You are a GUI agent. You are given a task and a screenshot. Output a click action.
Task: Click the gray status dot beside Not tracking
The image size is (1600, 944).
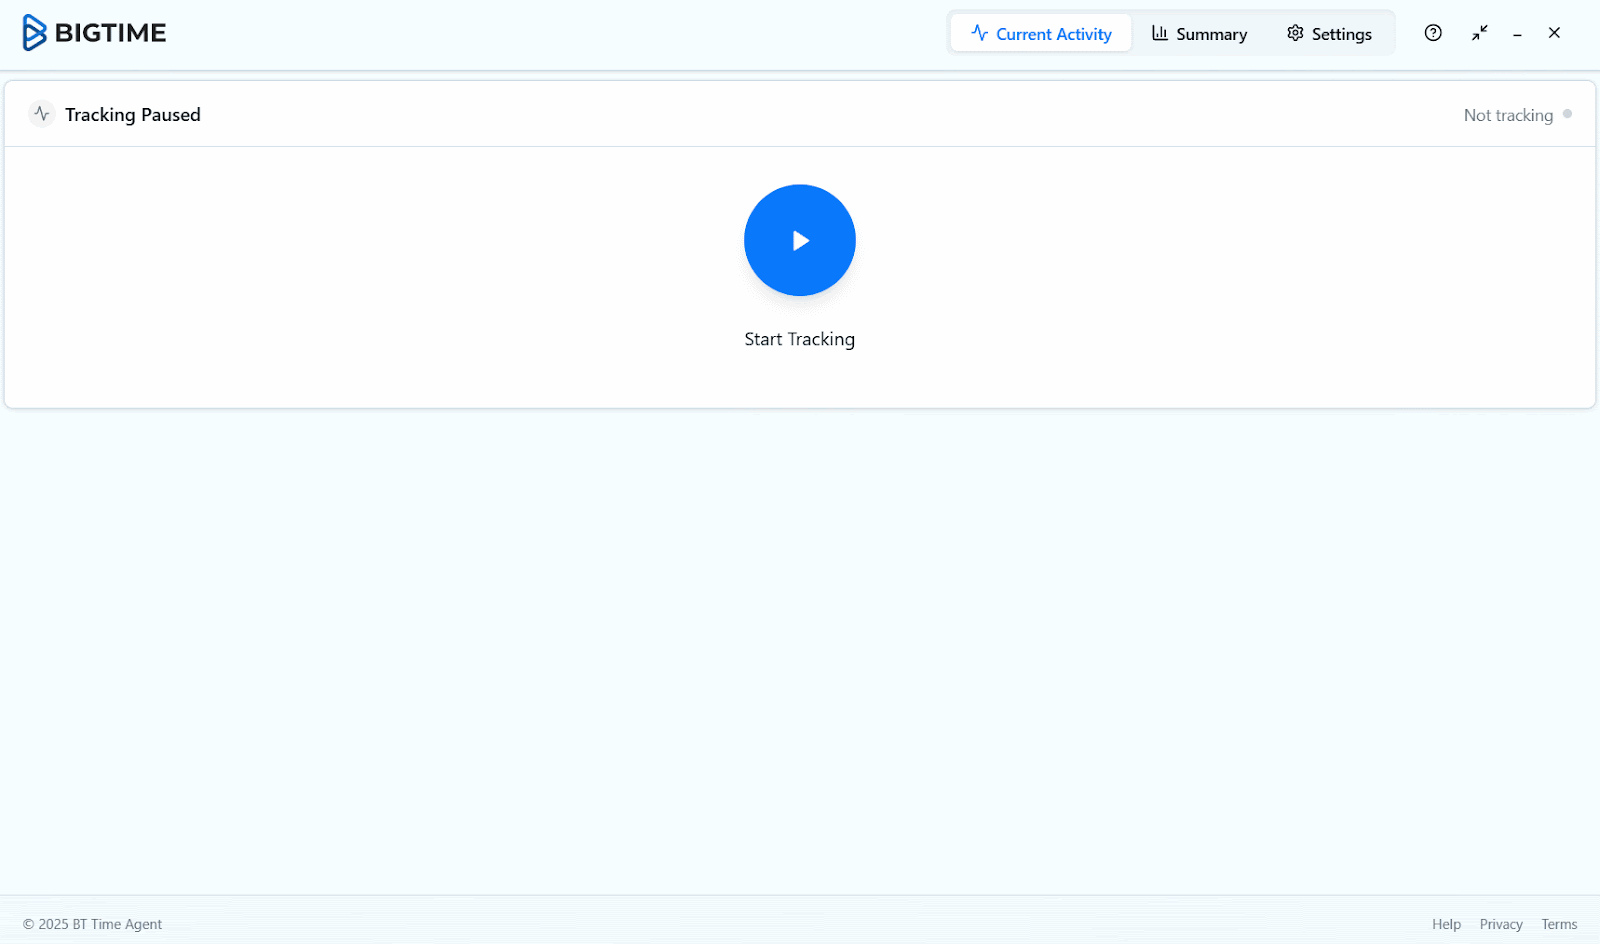[x=1568, y=114]
